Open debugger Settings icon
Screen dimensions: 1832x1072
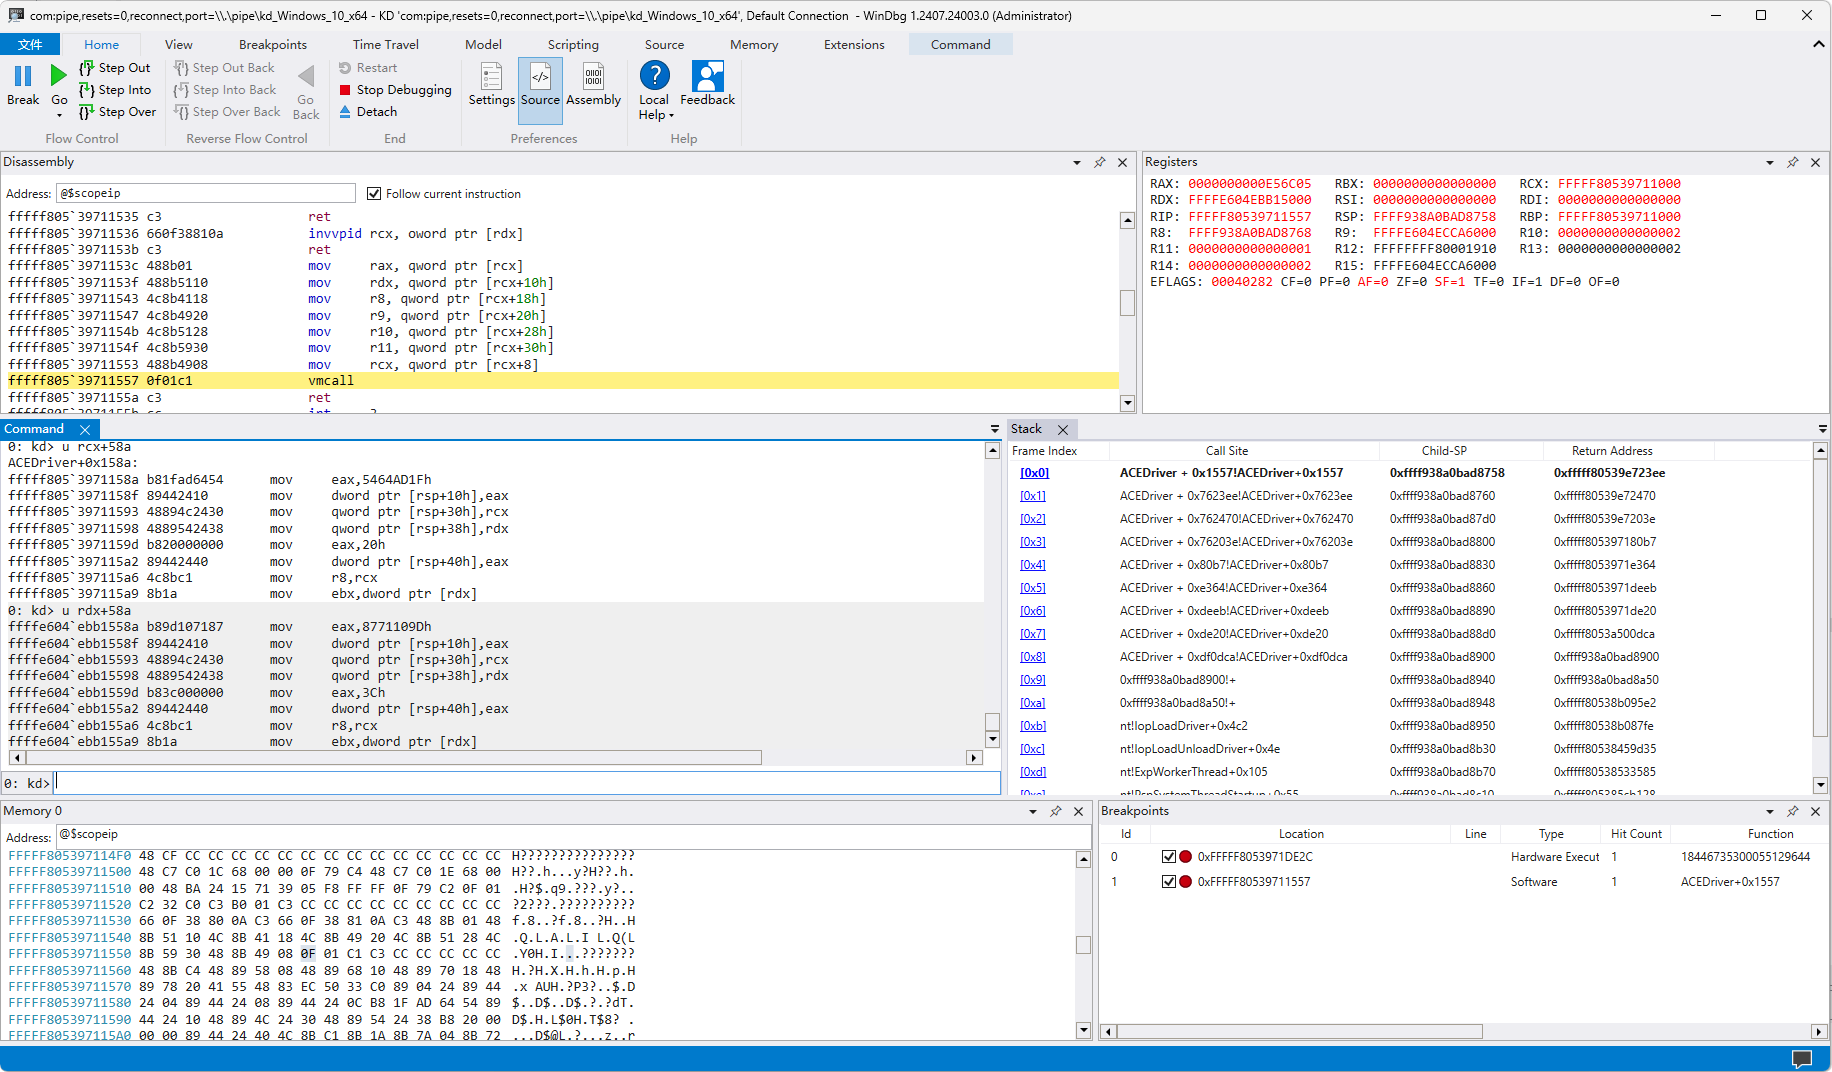[491, 78]
